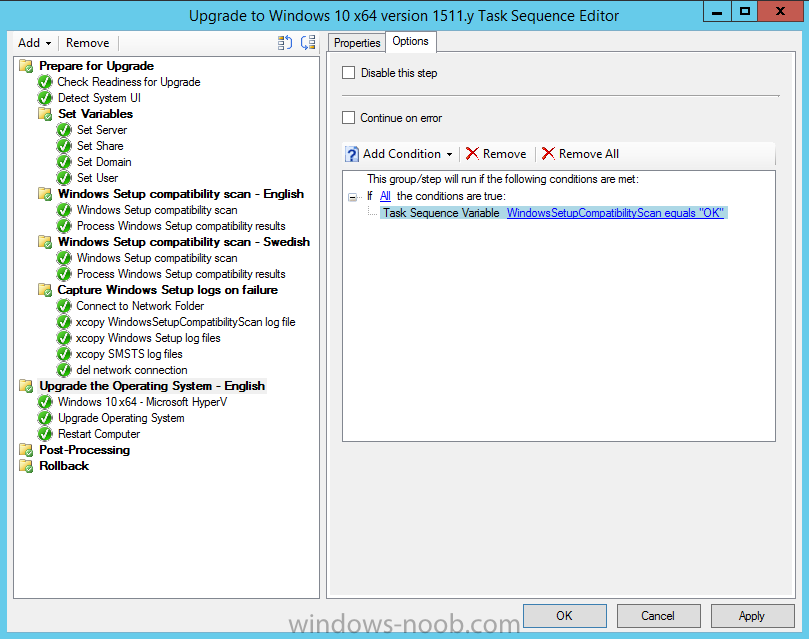Image resolution: width=809 pixels, height=639 pixels.
Task: Select Process Windows Setup compatibility results under Swedish
Action: tap(181, 274)
